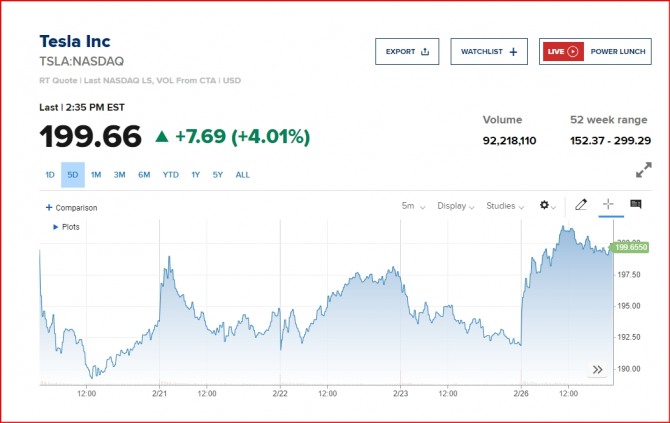Select the YTD time range
The image size is (670, 423).
171,175
